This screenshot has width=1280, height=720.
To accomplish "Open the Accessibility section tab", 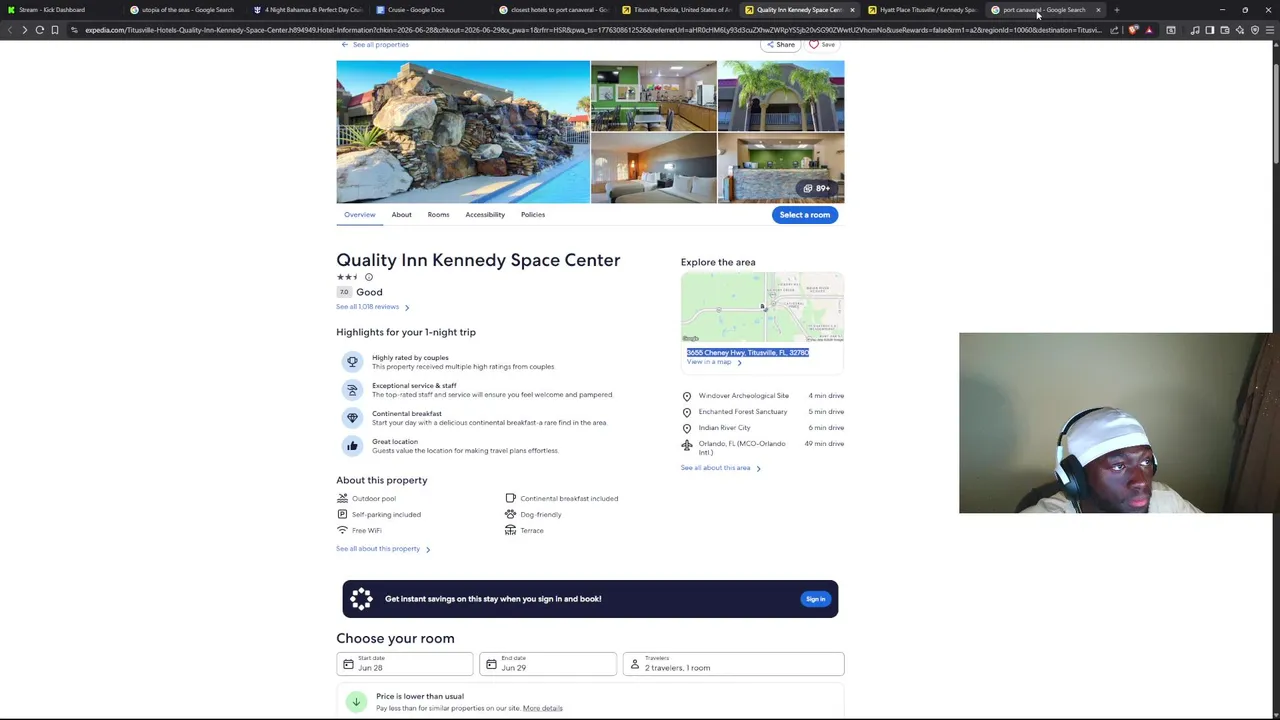I will click(485, 215).
